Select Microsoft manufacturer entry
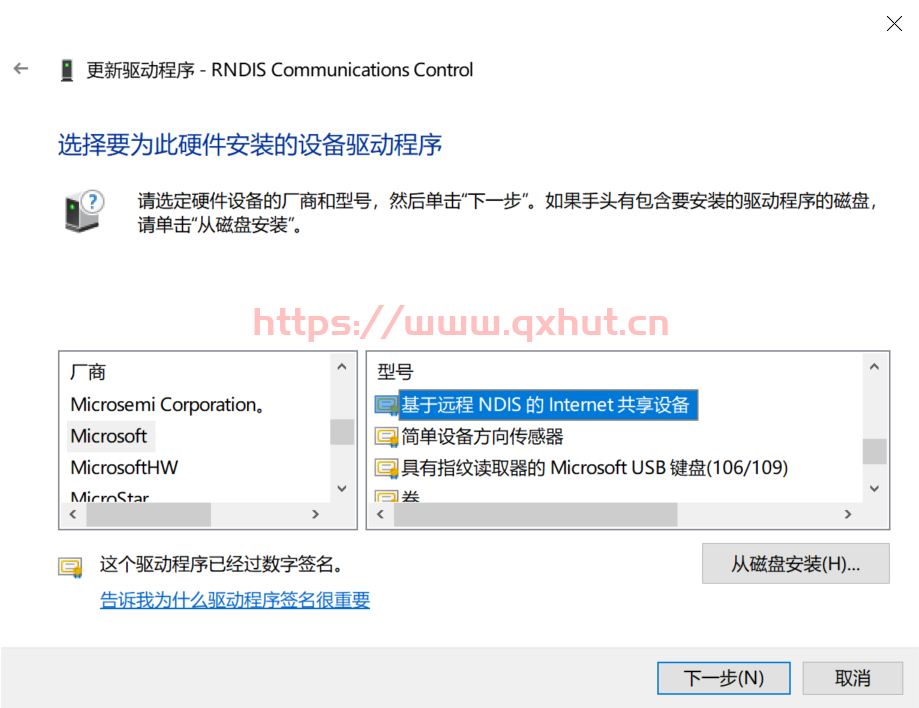The image size is (919, 708). pos(109,436)
